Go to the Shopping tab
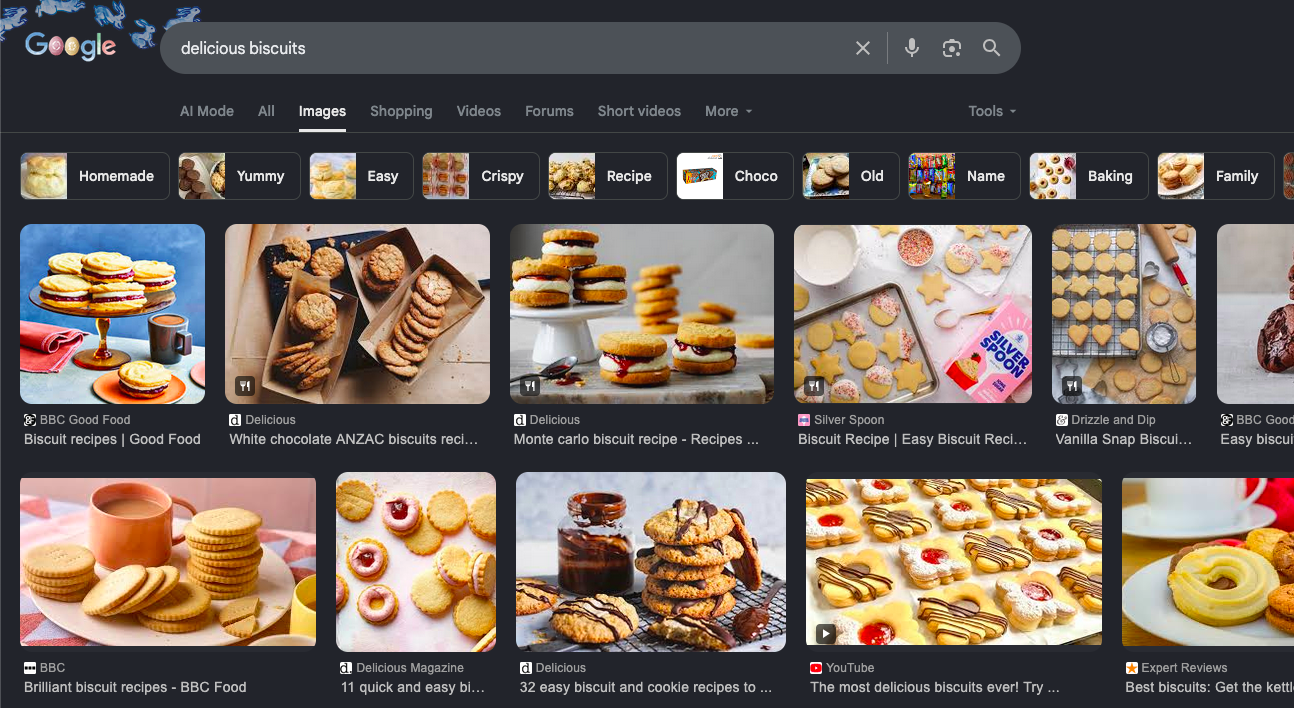 coord(401,111)
